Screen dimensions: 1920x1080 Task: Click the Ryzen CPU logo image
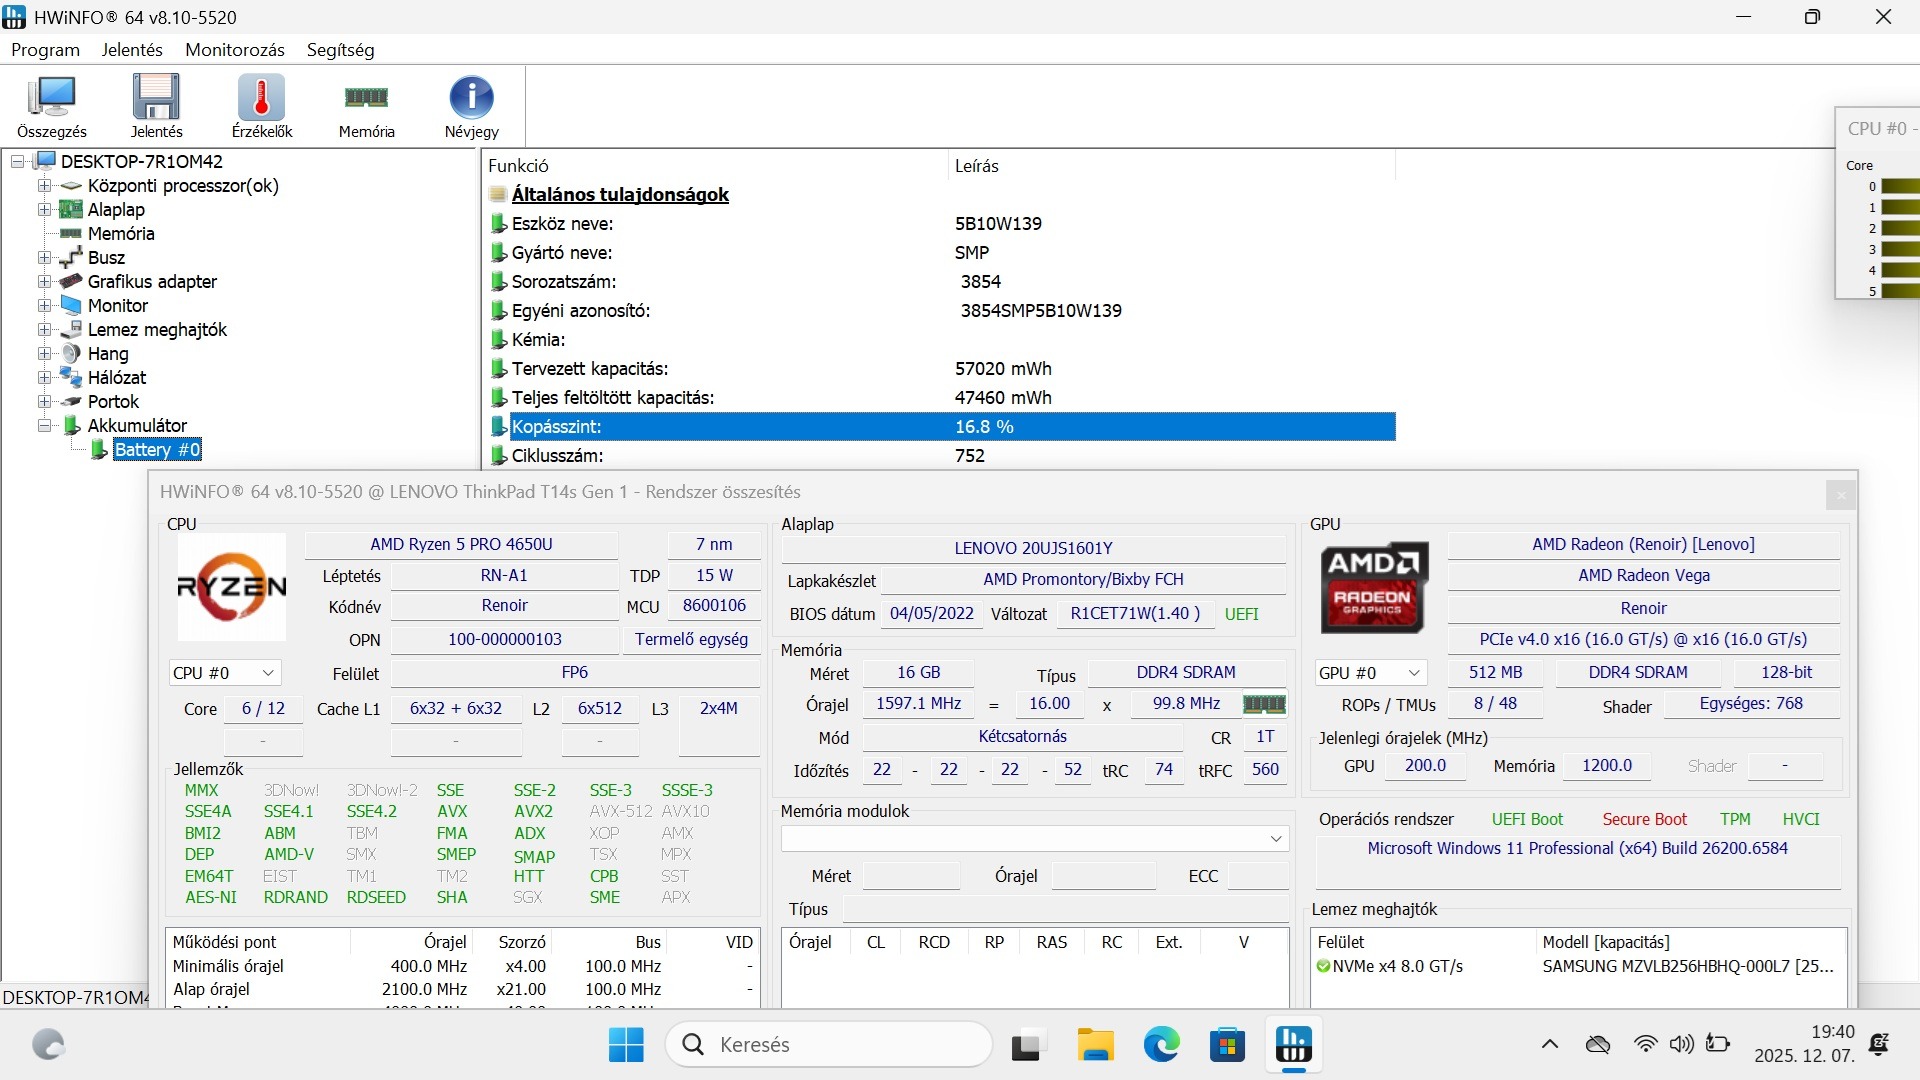[231, 587]
